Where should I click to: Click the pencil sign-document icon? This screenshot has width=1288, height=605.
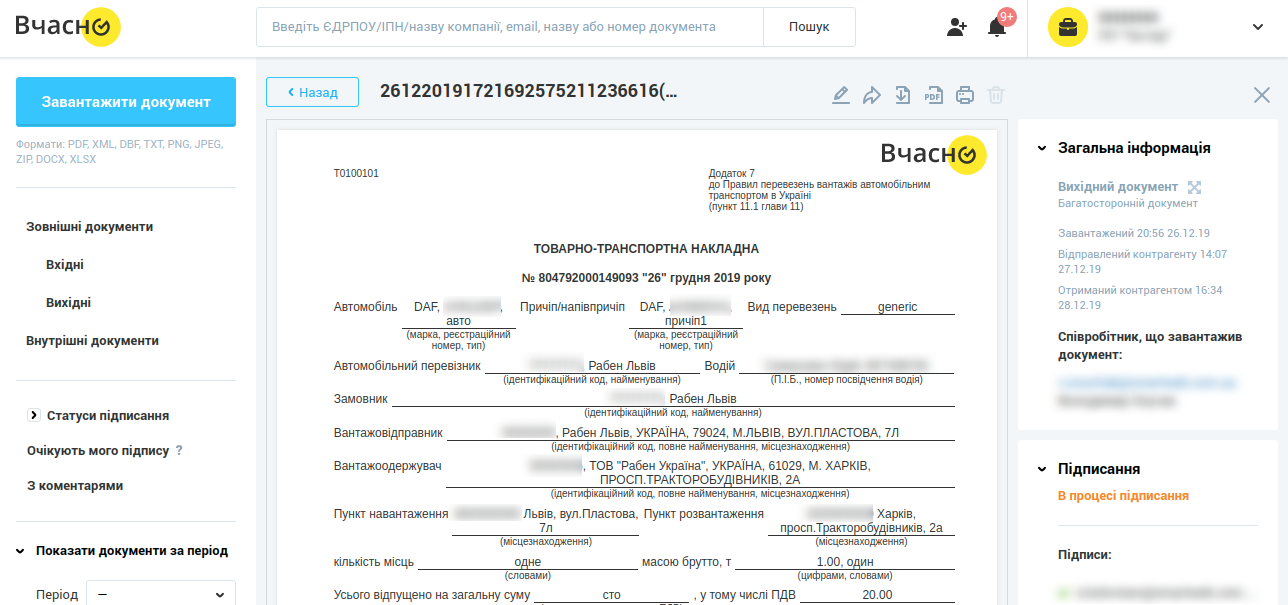(x=841, y=95)
